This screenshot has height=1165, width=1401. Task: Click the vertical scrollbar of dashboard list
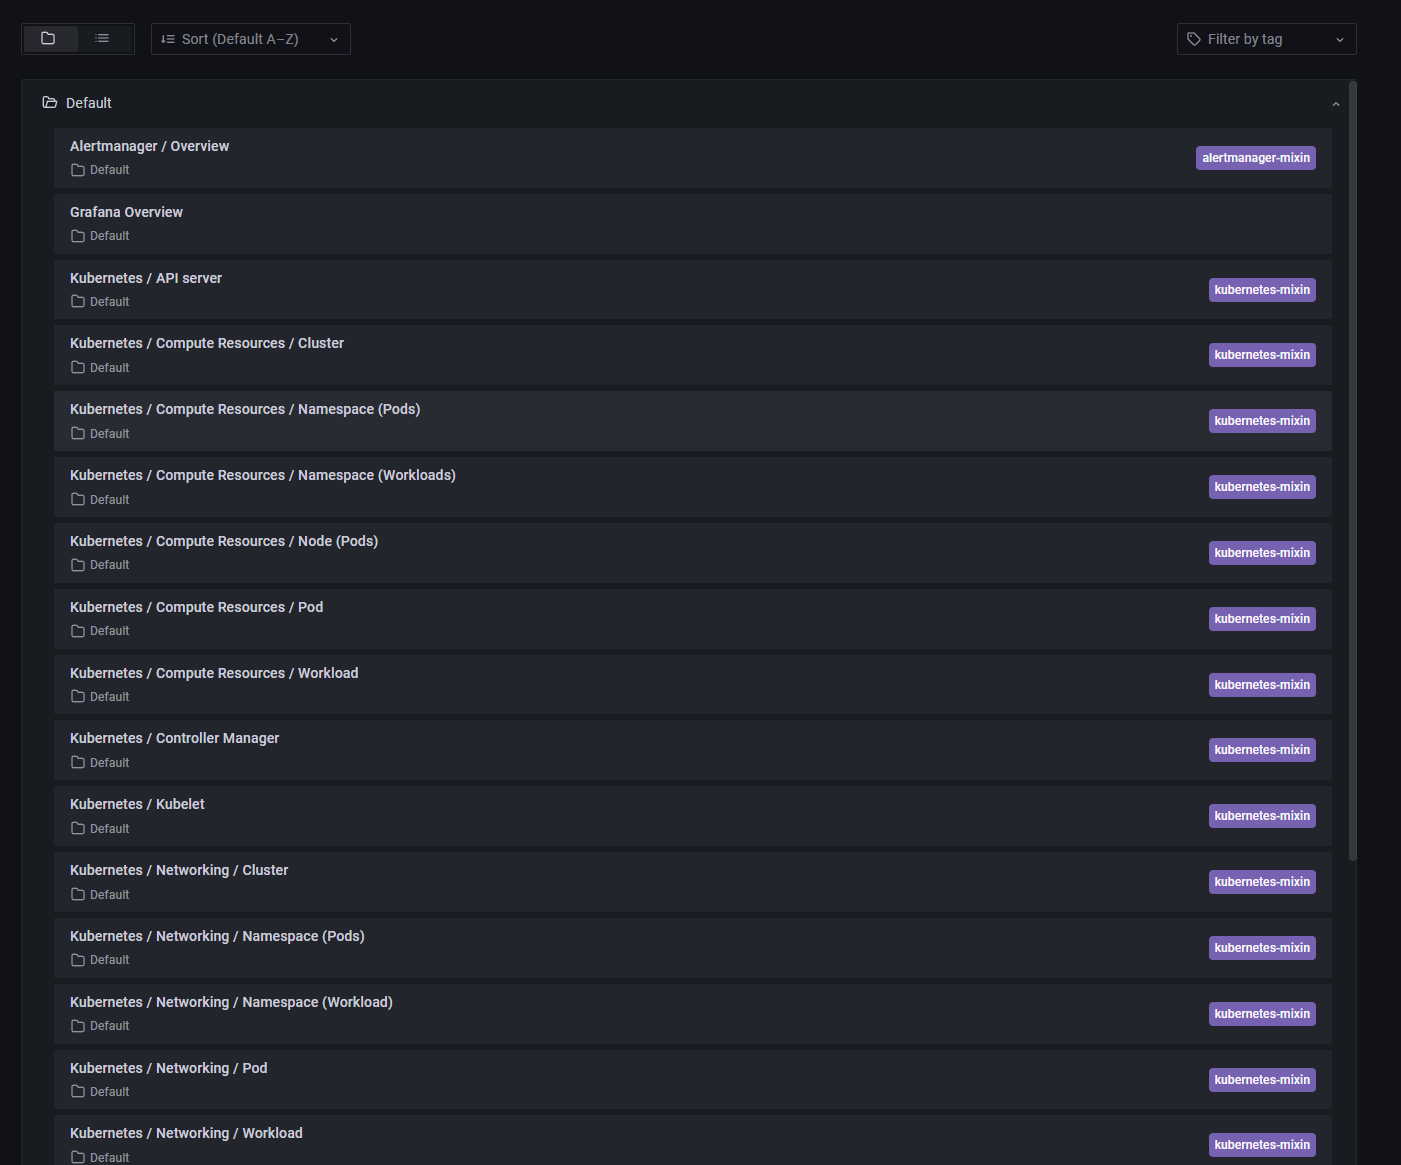coord(1353,470)
